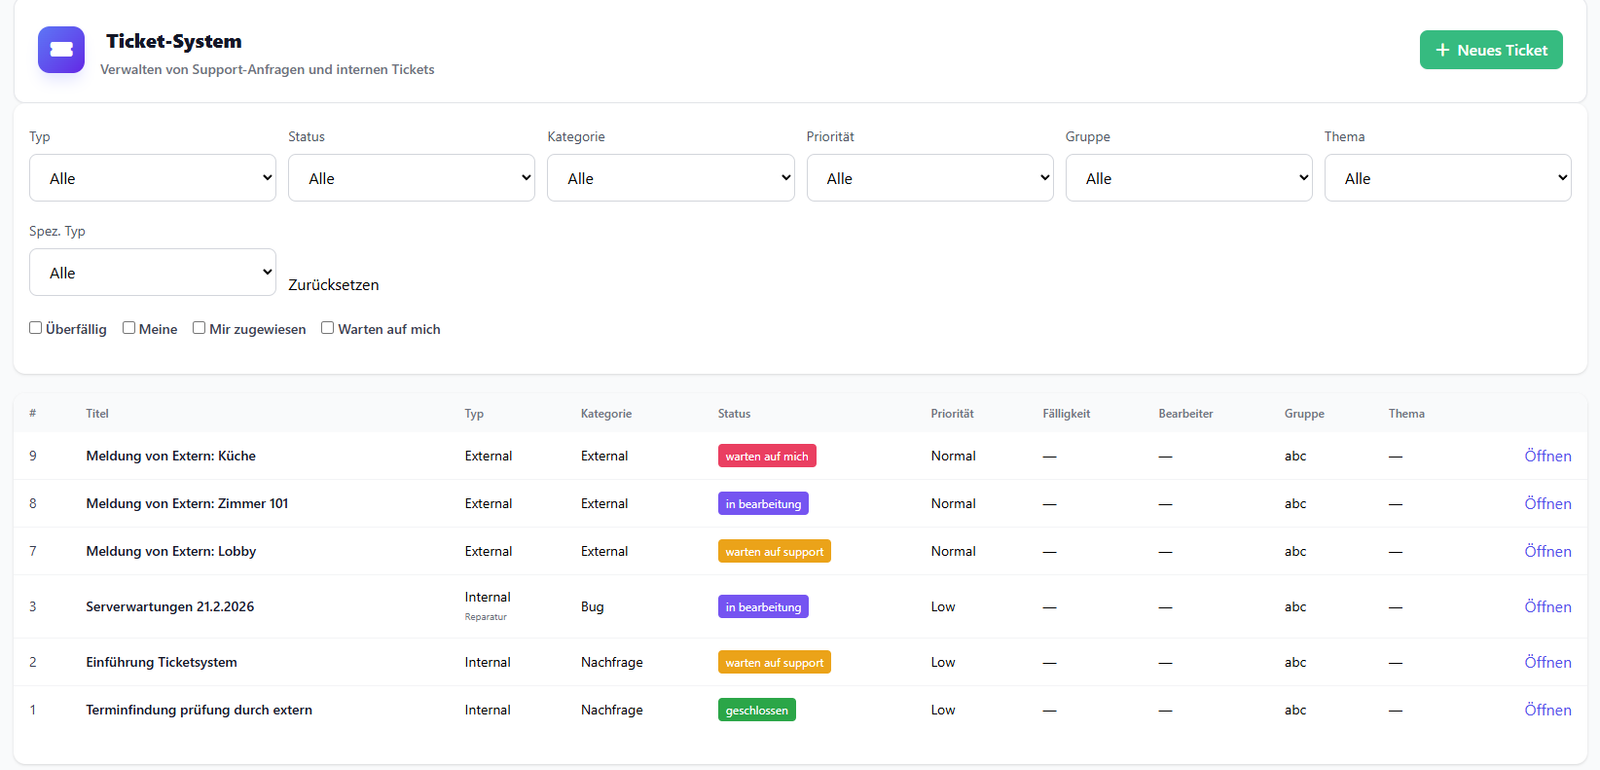The width and height of the screenshot is (1600, 770).
Task: Check the Meine filter checkbox
Action: coord(129,328)
